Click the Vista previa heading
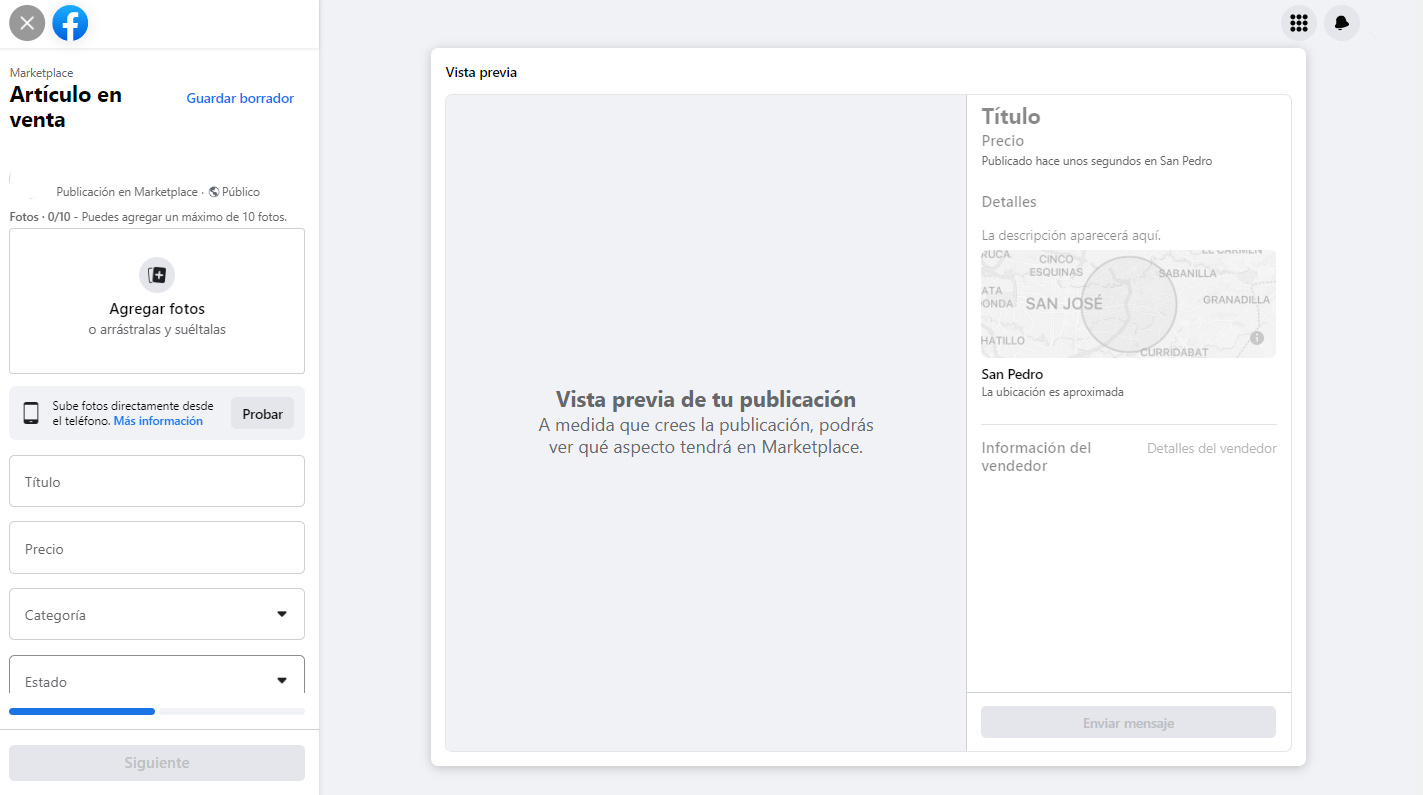The image size is (1423, 795). pos(481,72)
